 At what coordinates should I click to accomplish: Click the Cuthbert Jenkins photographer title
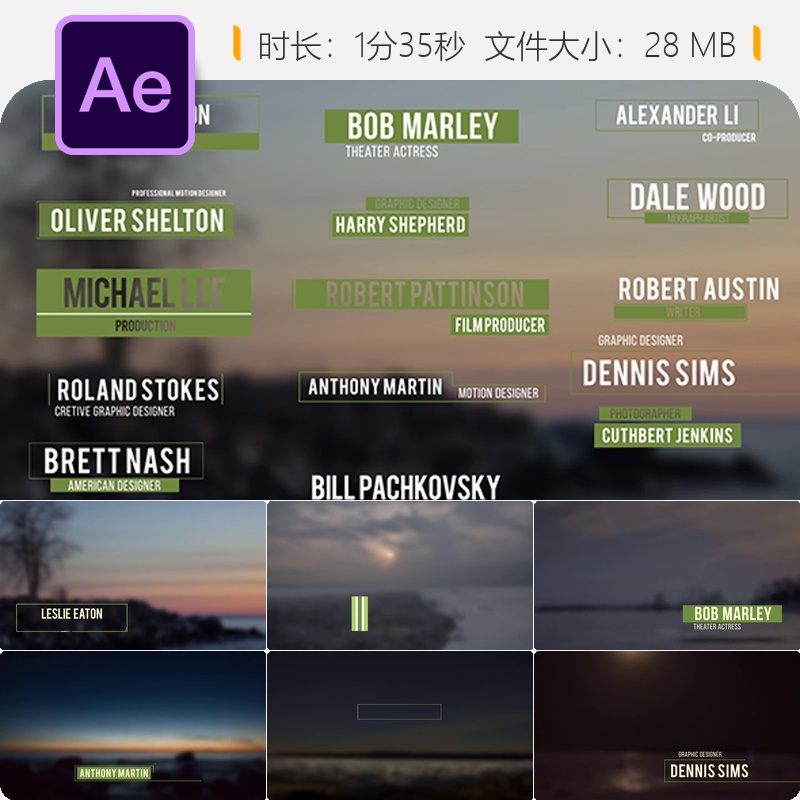point(667,428)
